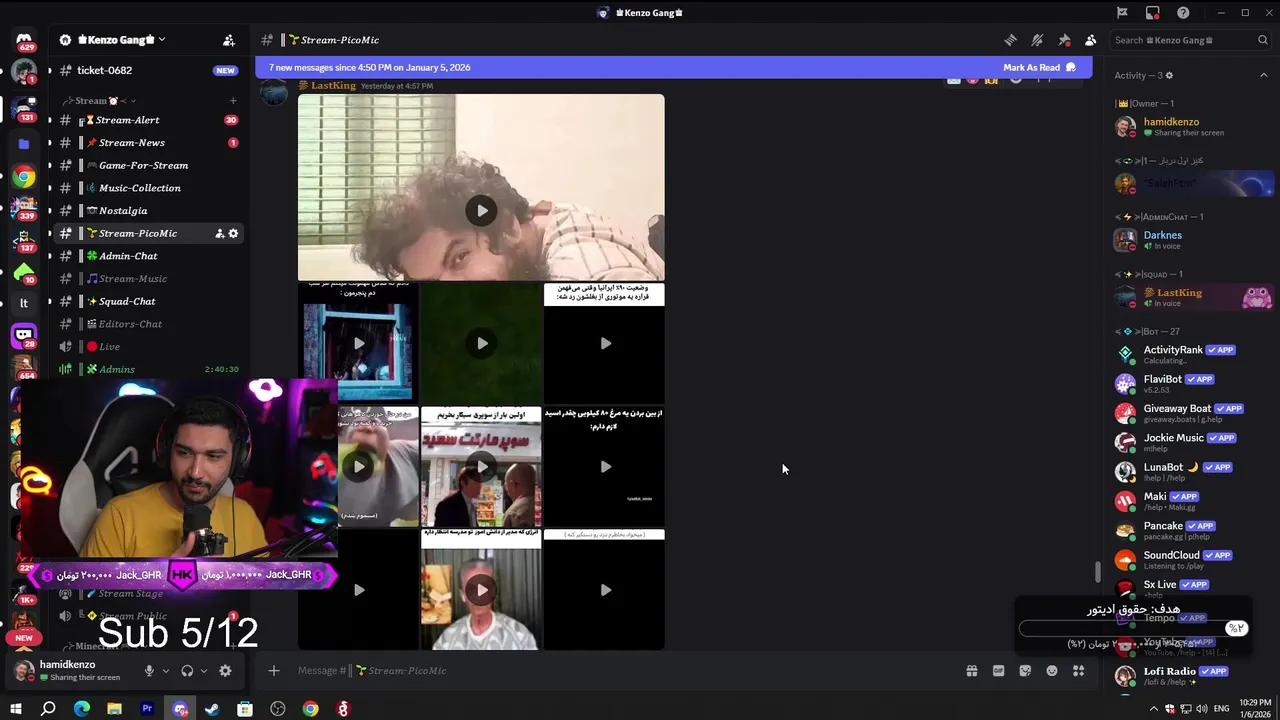
Task: Select Darknes in member list
Action: 1194,240
